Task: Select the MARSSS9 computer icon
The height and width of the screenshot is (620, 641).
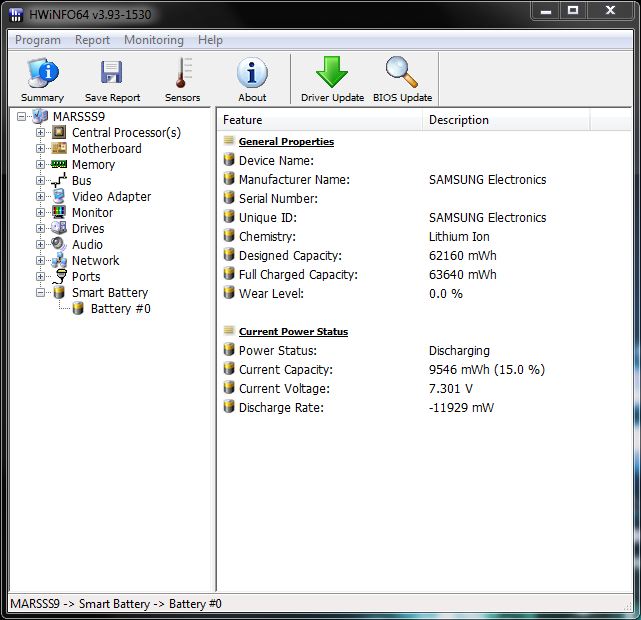Action: tap(40, 116)
